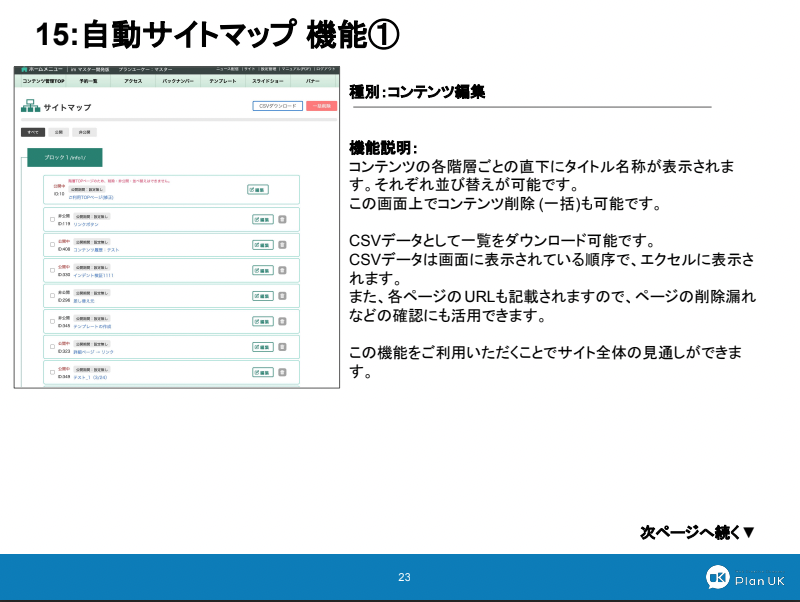Tick the テスト_1 row checkbox
The width and height of the screenshot is (800, 602).
tap(52, 372)
